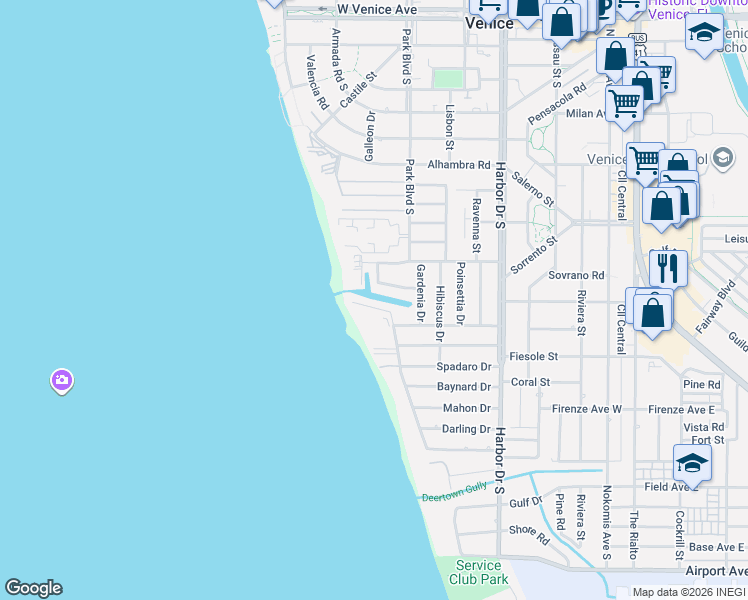Click the Venice city name label
Viewport: 748px width, 600px height.
[x=489, y=23]
